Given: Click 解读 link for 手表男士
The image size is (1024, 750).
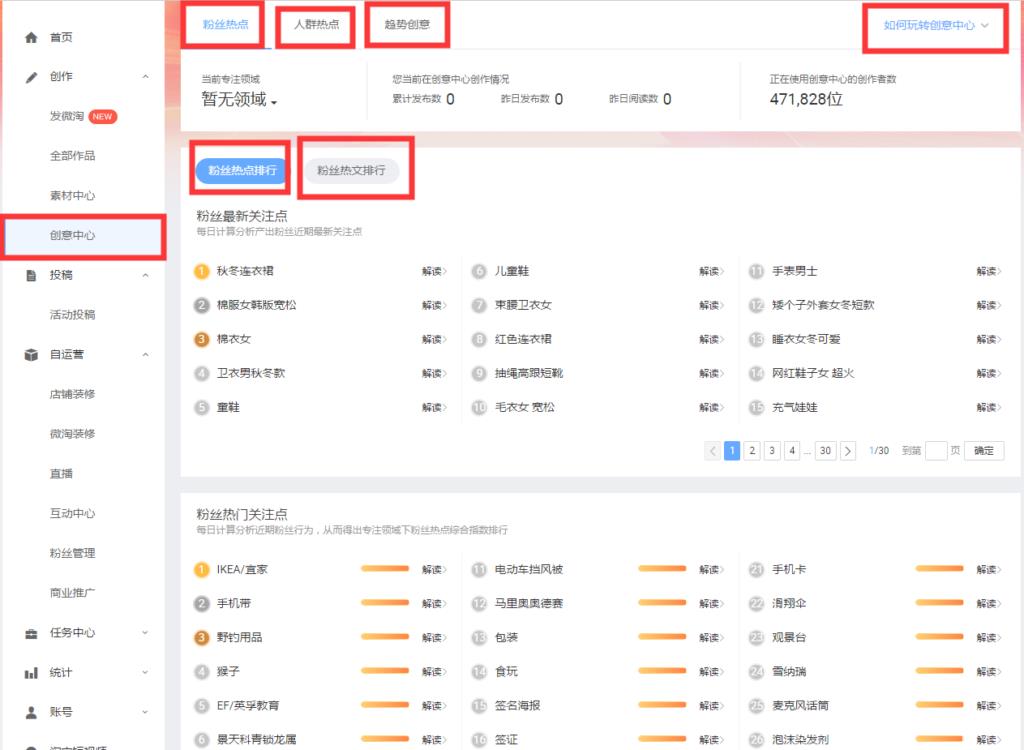Looking at the screenshot, I should (x=989, y=271).
